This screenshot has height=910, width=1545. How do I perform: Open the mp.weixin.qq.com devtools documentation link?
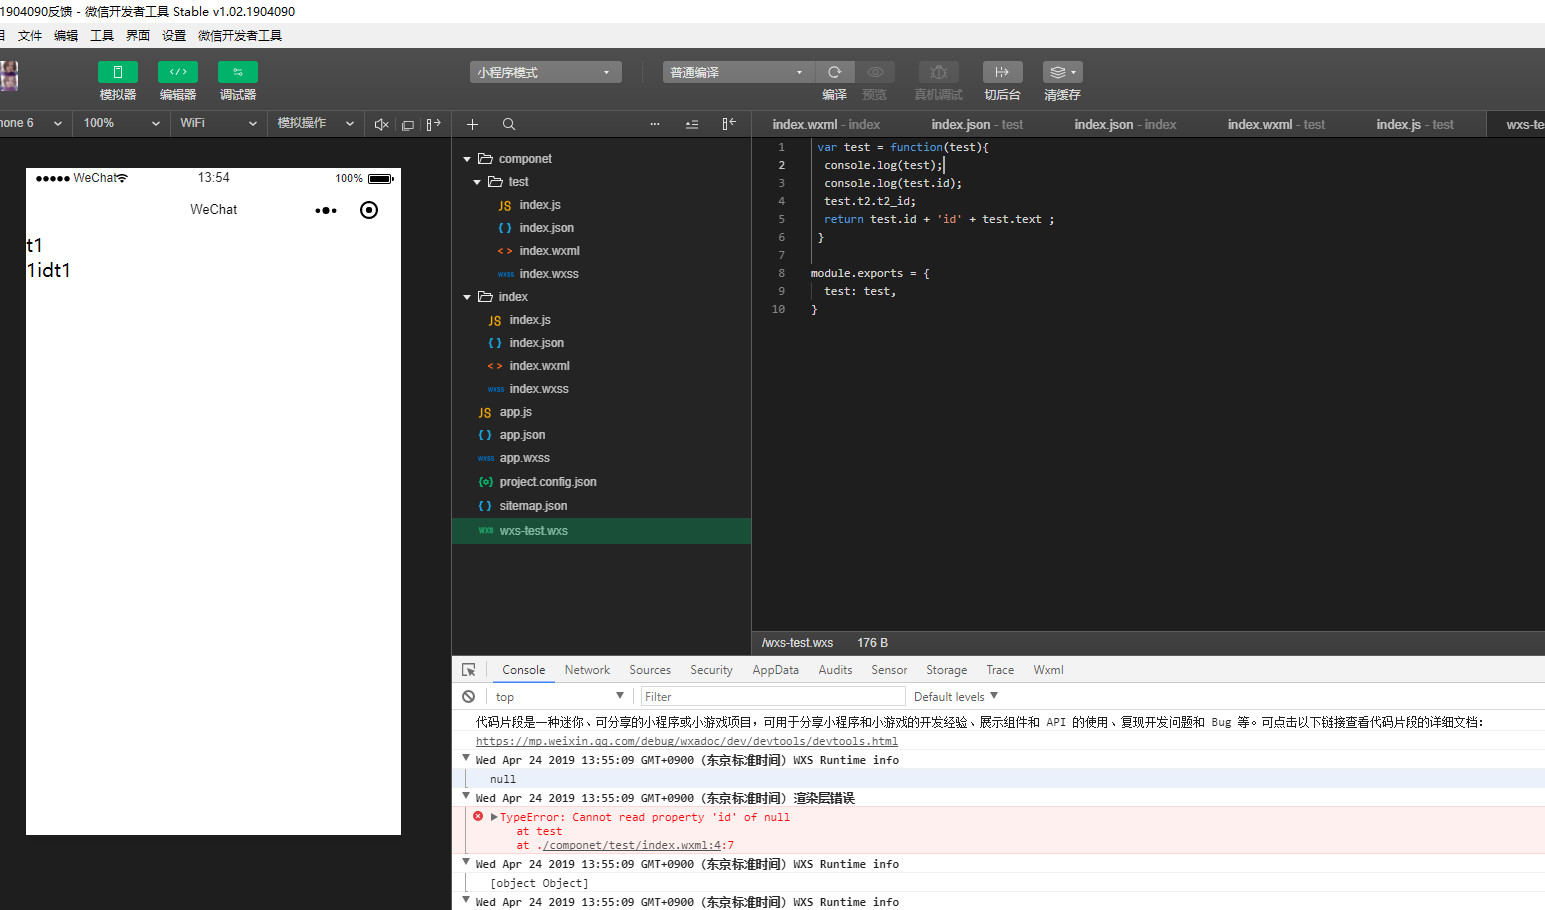pyautogui.click(x=687, y=741)
